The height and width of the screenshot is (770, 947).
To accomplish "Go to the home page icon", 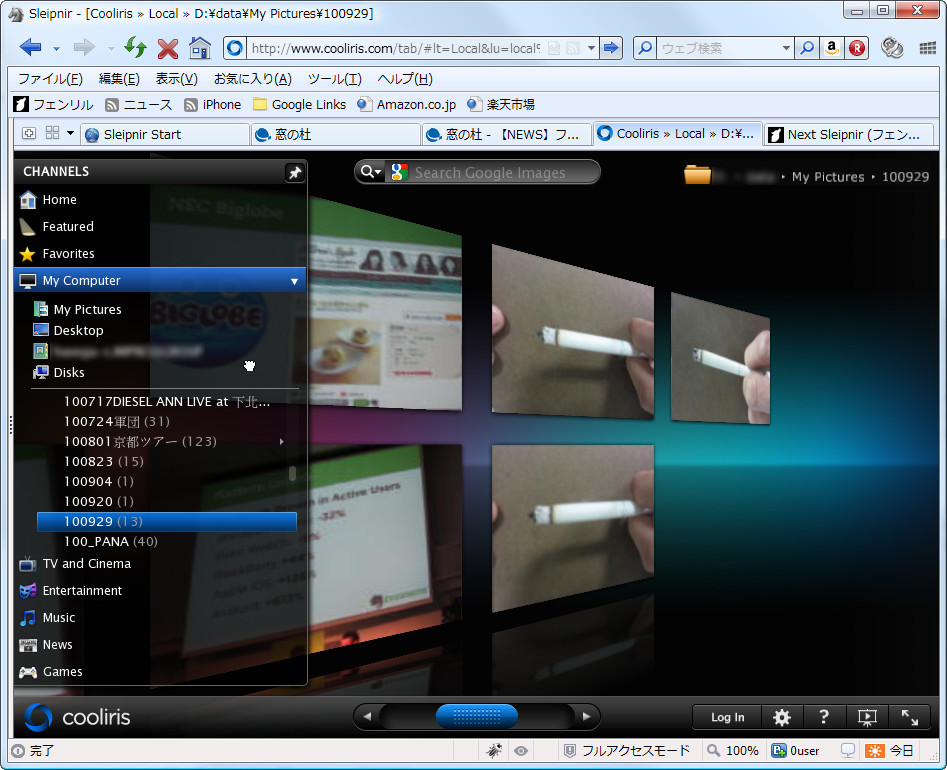I will click(199, 48).
